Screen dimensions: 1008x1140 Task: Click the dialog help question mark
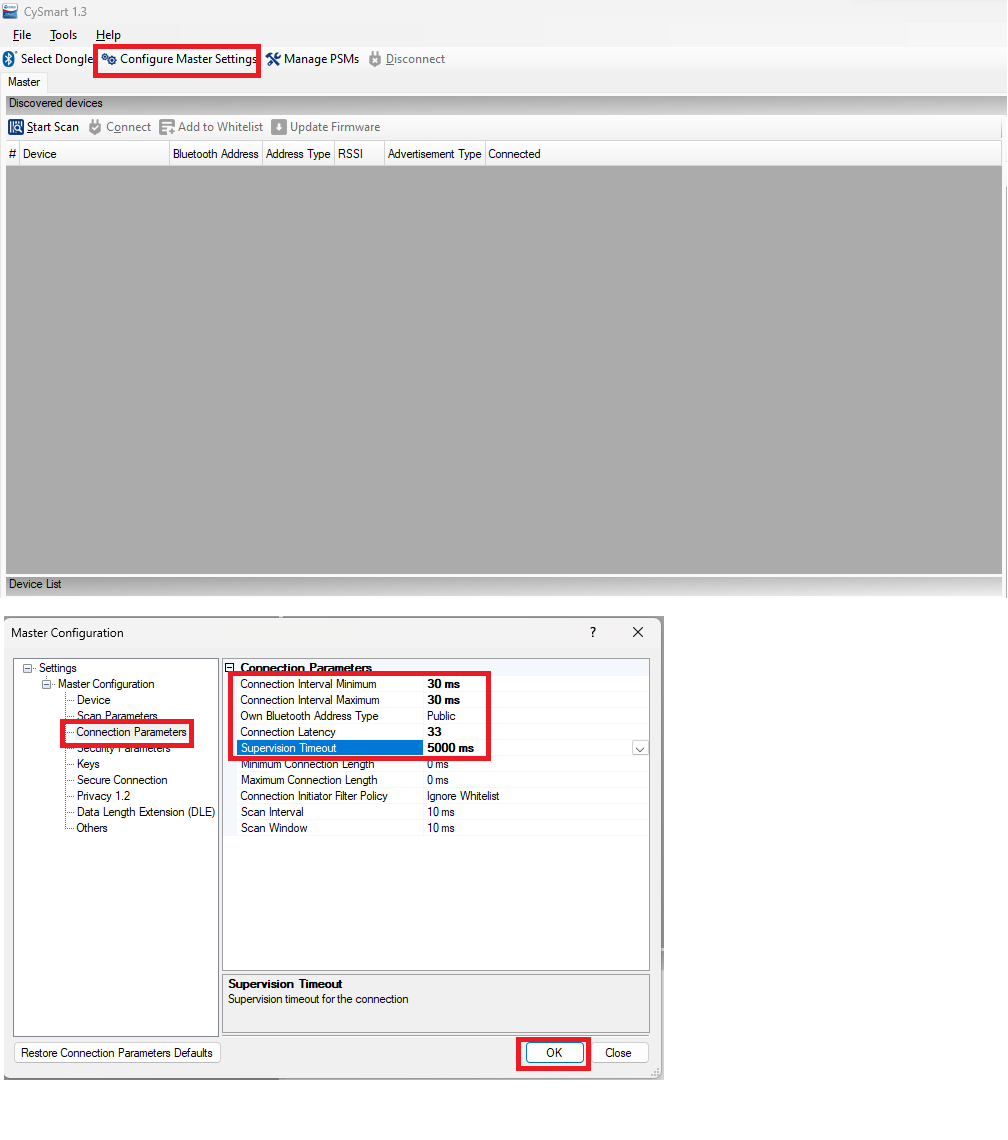pos(593,633)
